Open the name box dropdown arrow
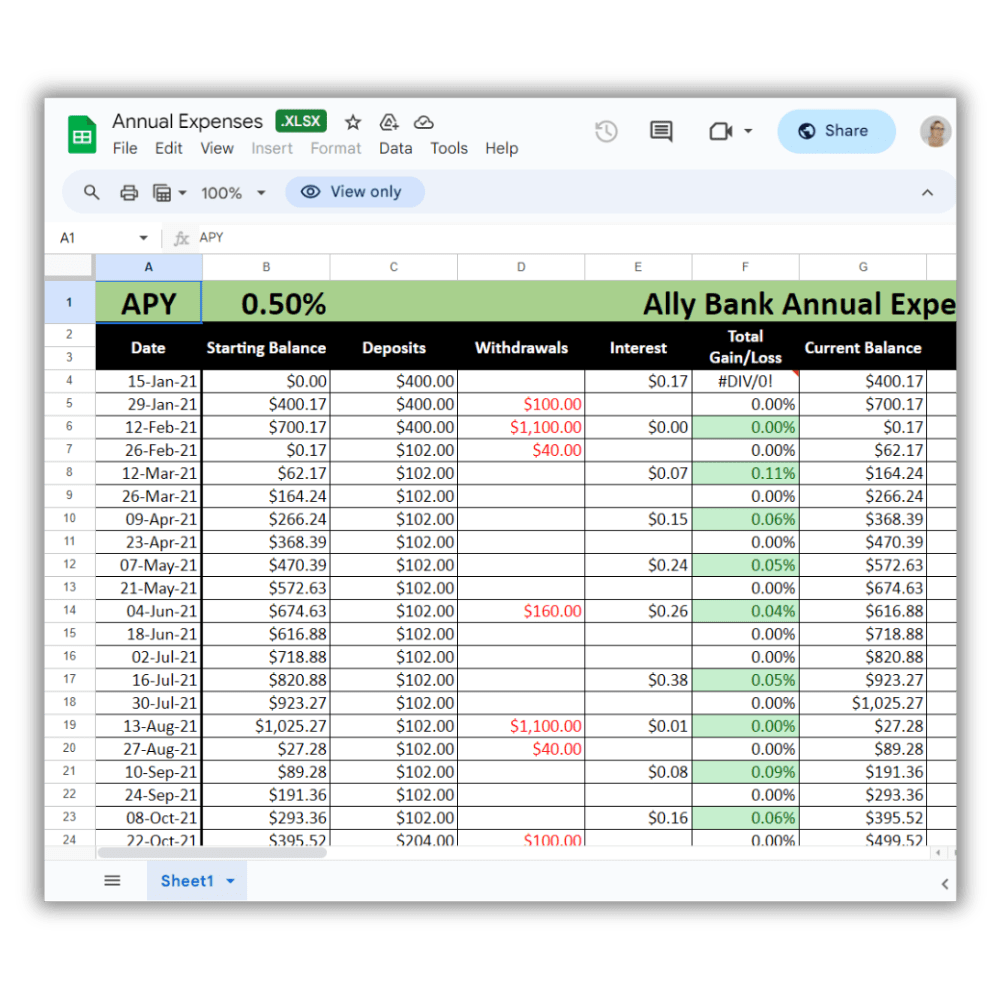 [x=143, y=238]
